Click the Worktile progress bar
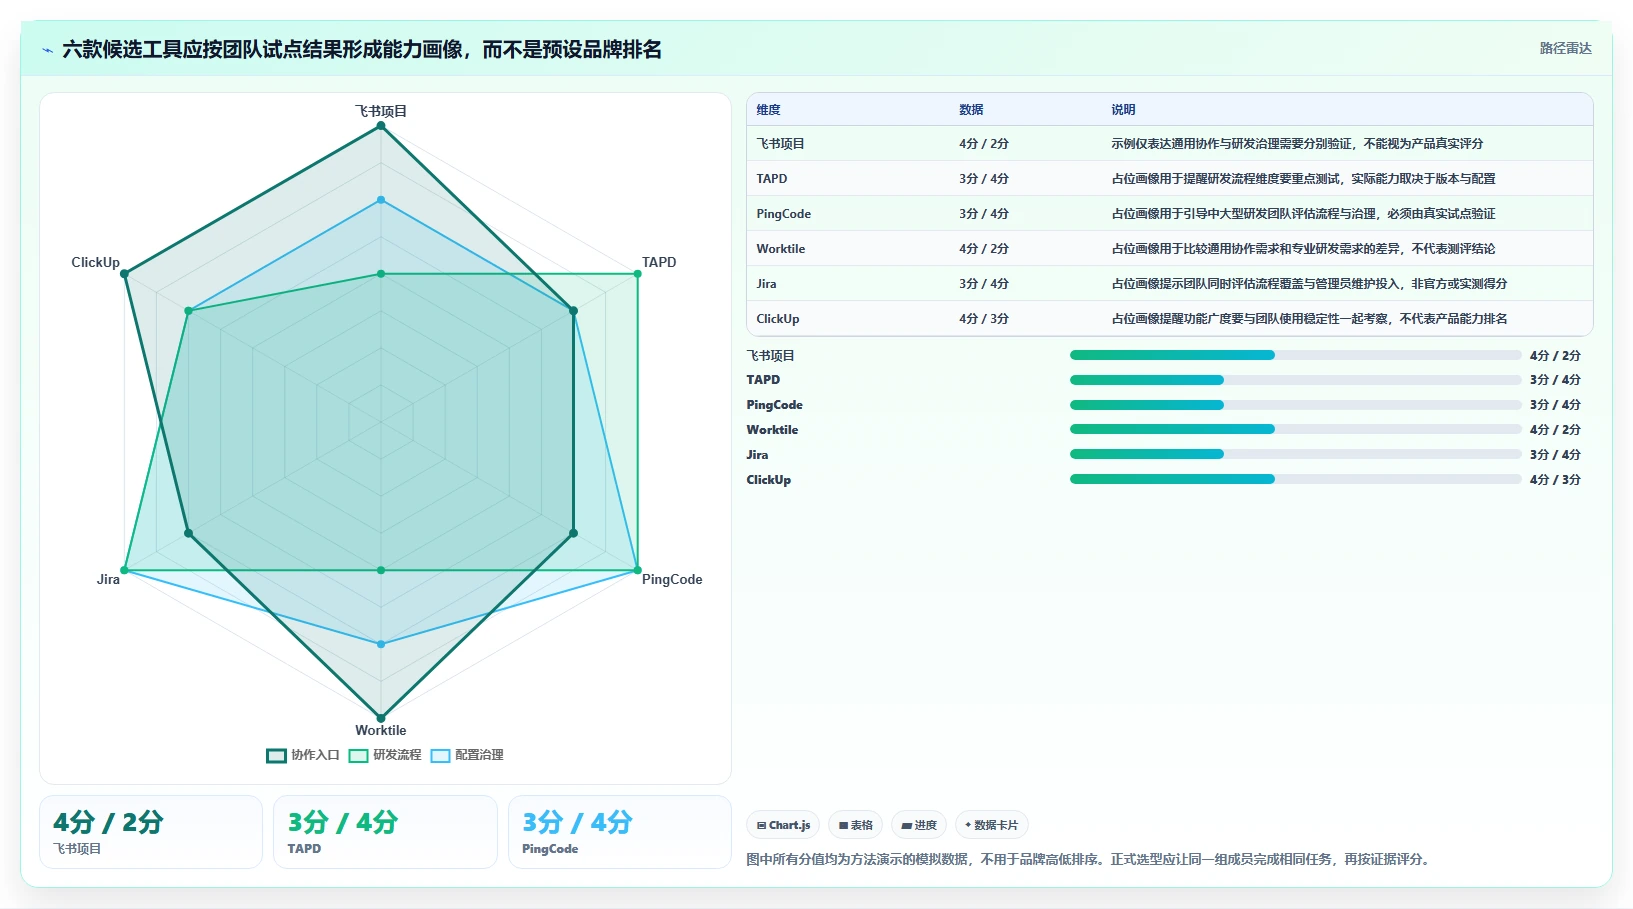This screenshot has width=1633, height=909. tap(1295, 429)
